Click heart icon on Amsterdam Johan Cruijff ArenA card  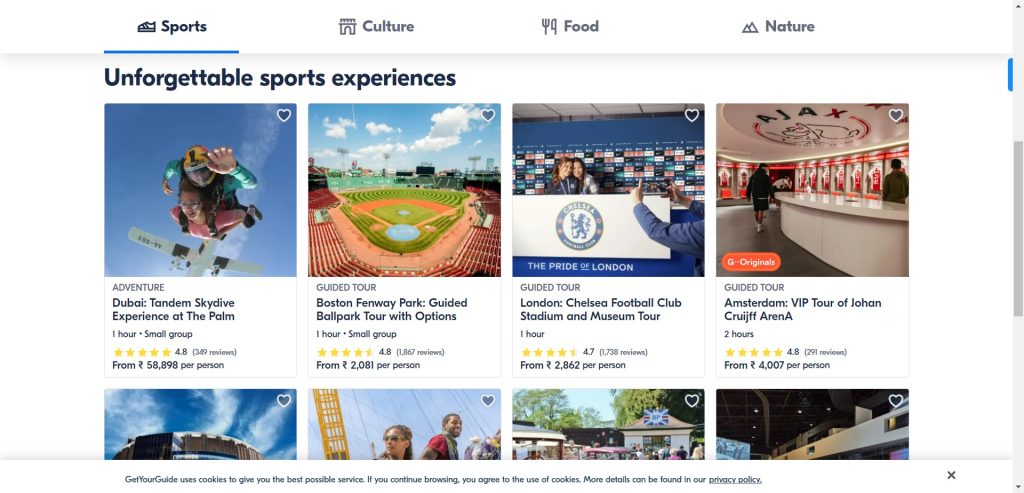click(x=896, y=116)
